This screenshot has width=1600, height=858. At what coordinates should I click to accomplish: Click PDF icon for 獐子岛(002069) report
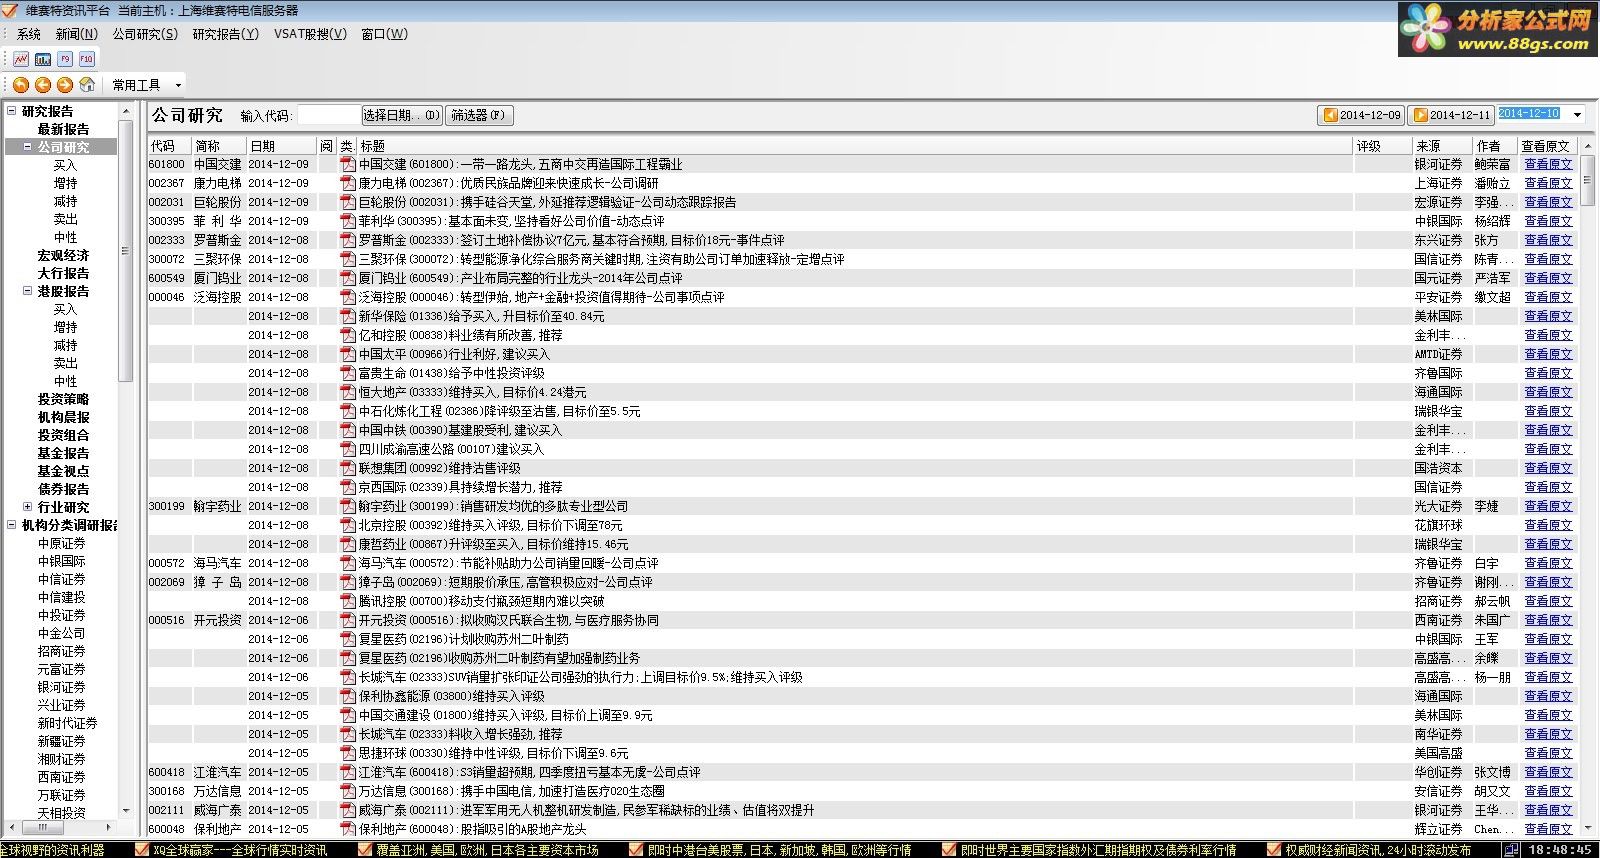click(x=348, y=582)
